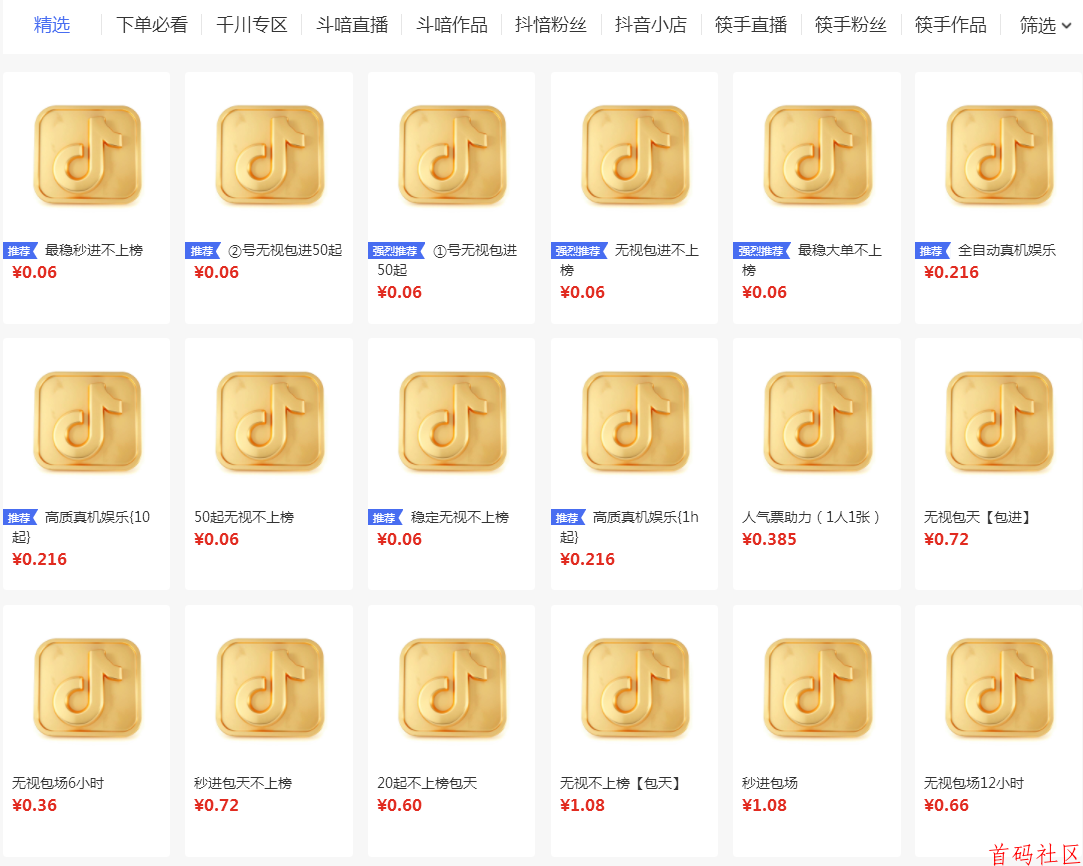Select the 下单必看 tab
Screen dimensions: 1083x866
pyautogui.click(x=151, y=25)
